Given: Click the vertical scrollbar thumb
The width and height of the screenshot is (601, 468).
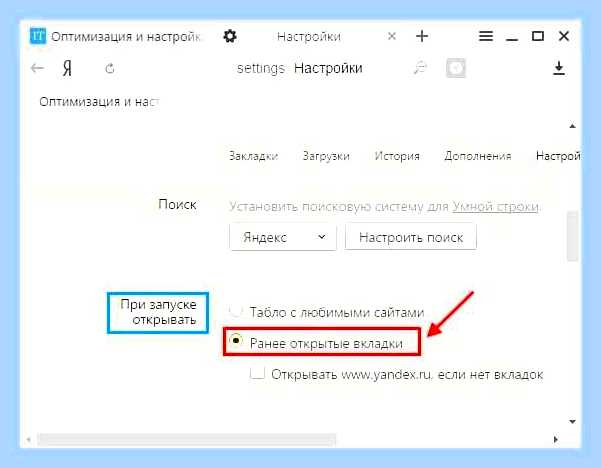Looking at the screenshot, I should pyautogui.click(x=572, y=236).
